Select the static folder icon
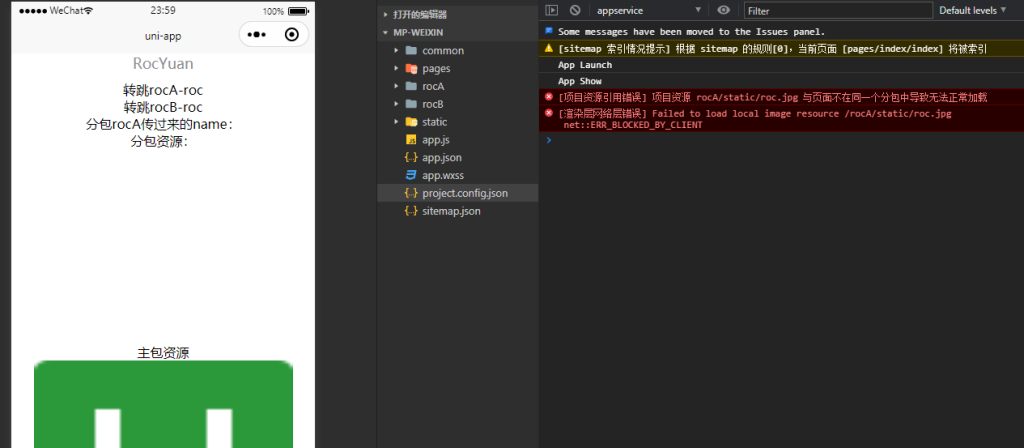This screenshot has height=448, width=1024. (411, 121)
